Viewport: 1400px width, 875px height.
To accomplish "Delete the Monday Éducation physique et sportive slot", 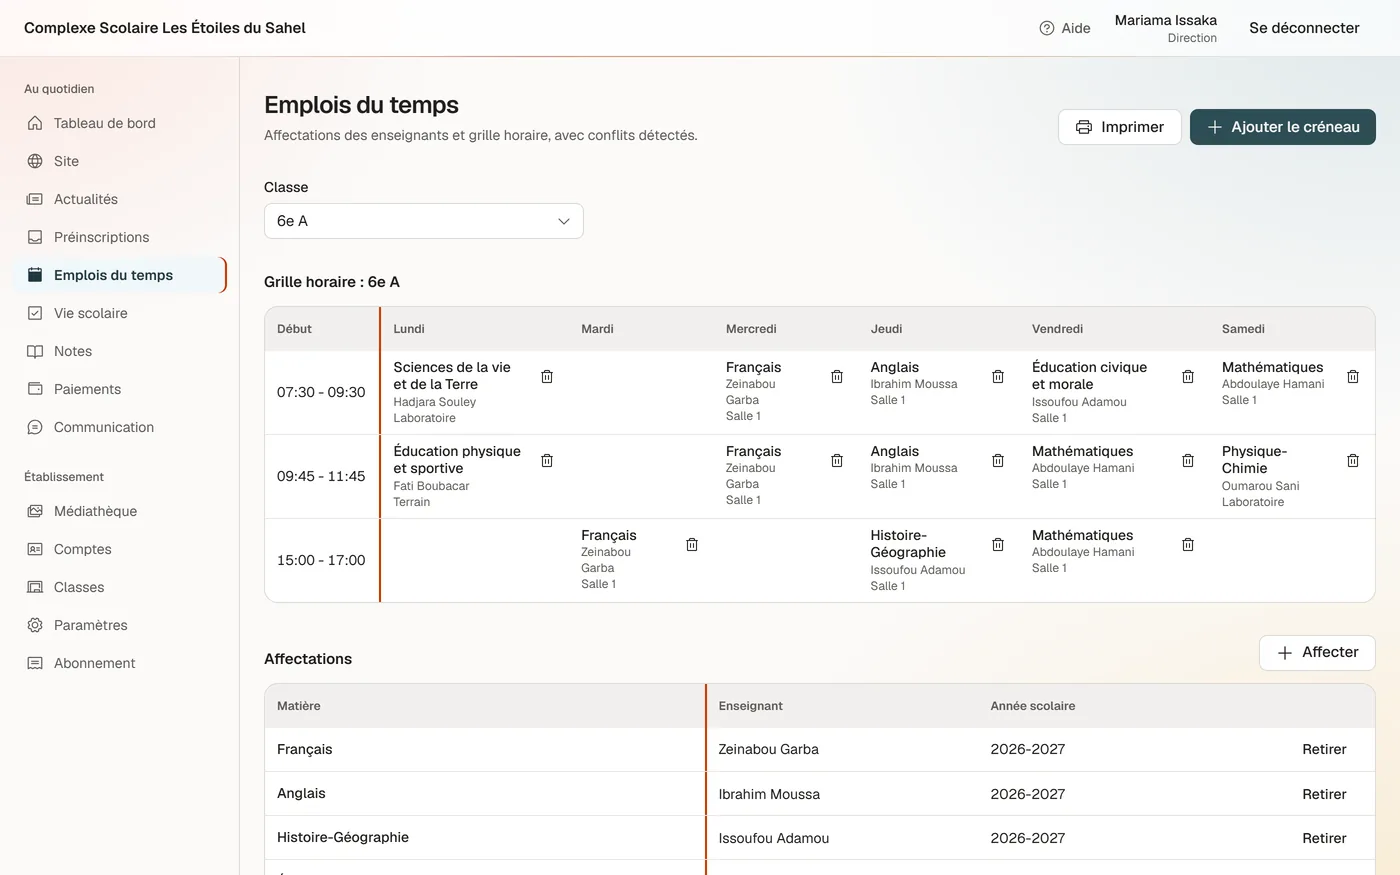I will [547, 461].
